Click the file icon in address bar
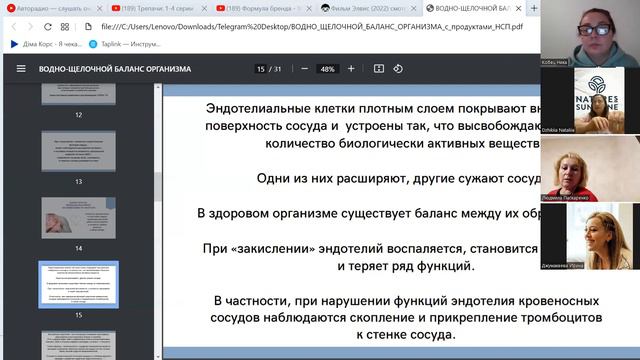The height and width of the screenshot is (360, 640). coord(88,27)
